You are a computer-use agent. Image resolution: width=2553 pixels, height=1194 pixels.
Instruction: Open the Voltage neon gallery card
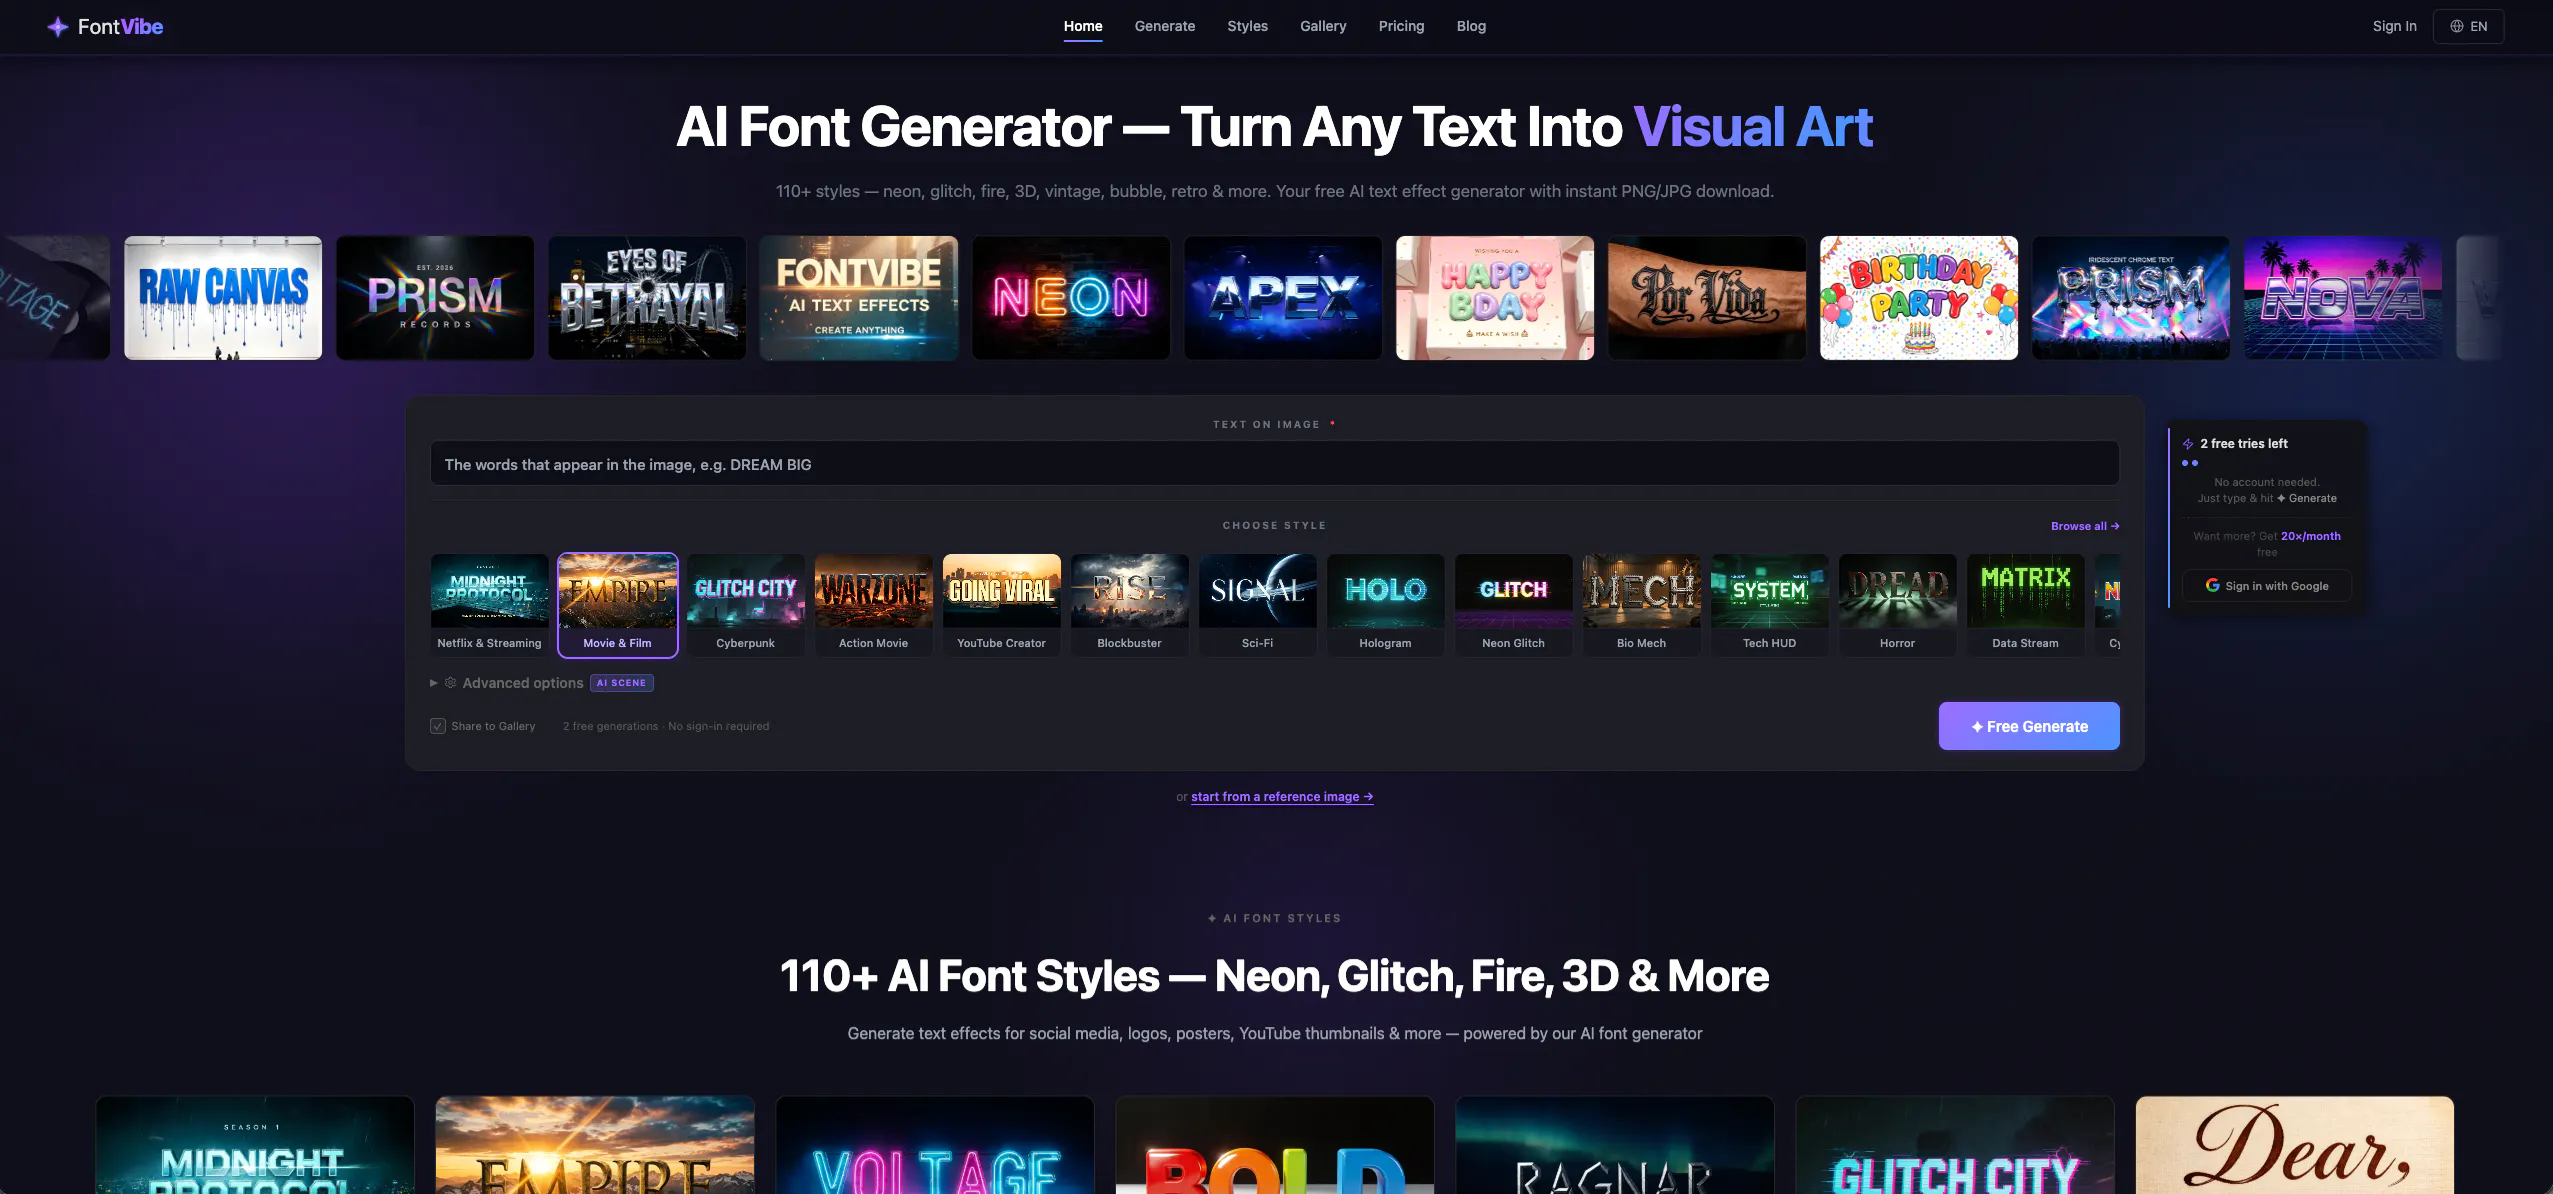[935, 1145]
